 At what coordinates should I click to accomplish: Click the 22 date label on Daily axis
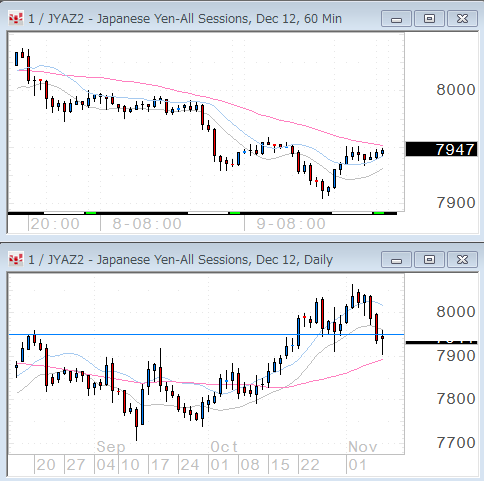(310, 465)
